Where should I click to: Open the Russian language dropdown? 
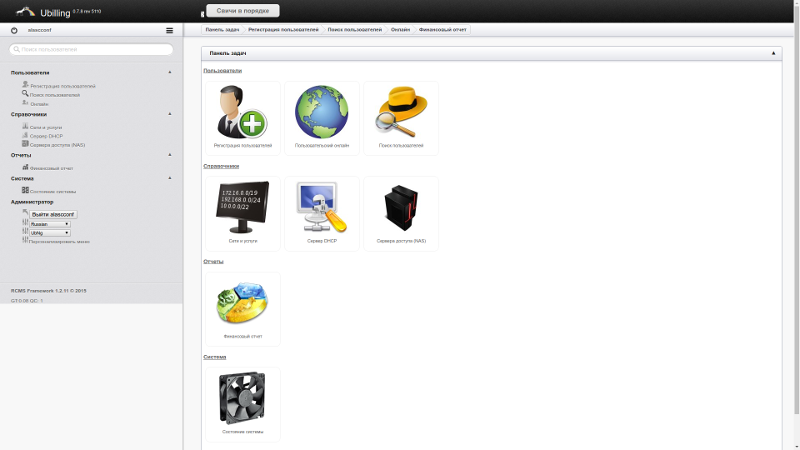(x=49, y=224)
